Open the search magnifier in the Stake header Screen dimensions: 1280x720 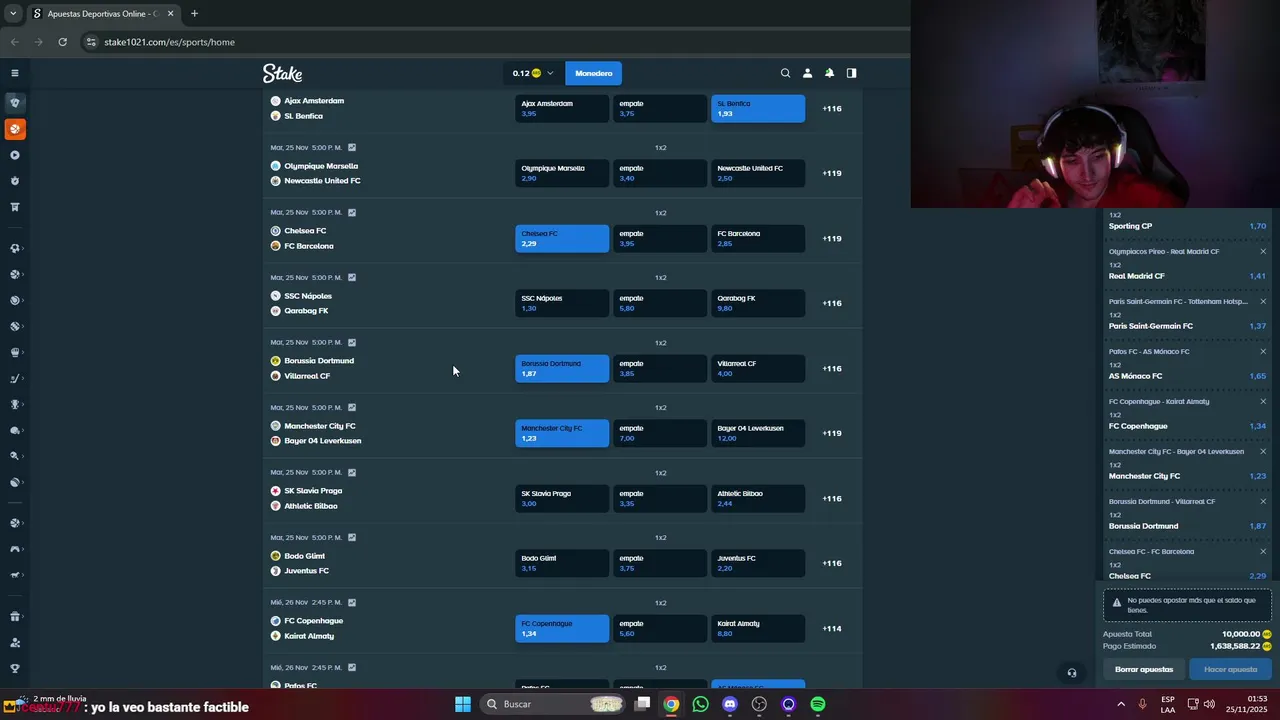tap(785, 73)
